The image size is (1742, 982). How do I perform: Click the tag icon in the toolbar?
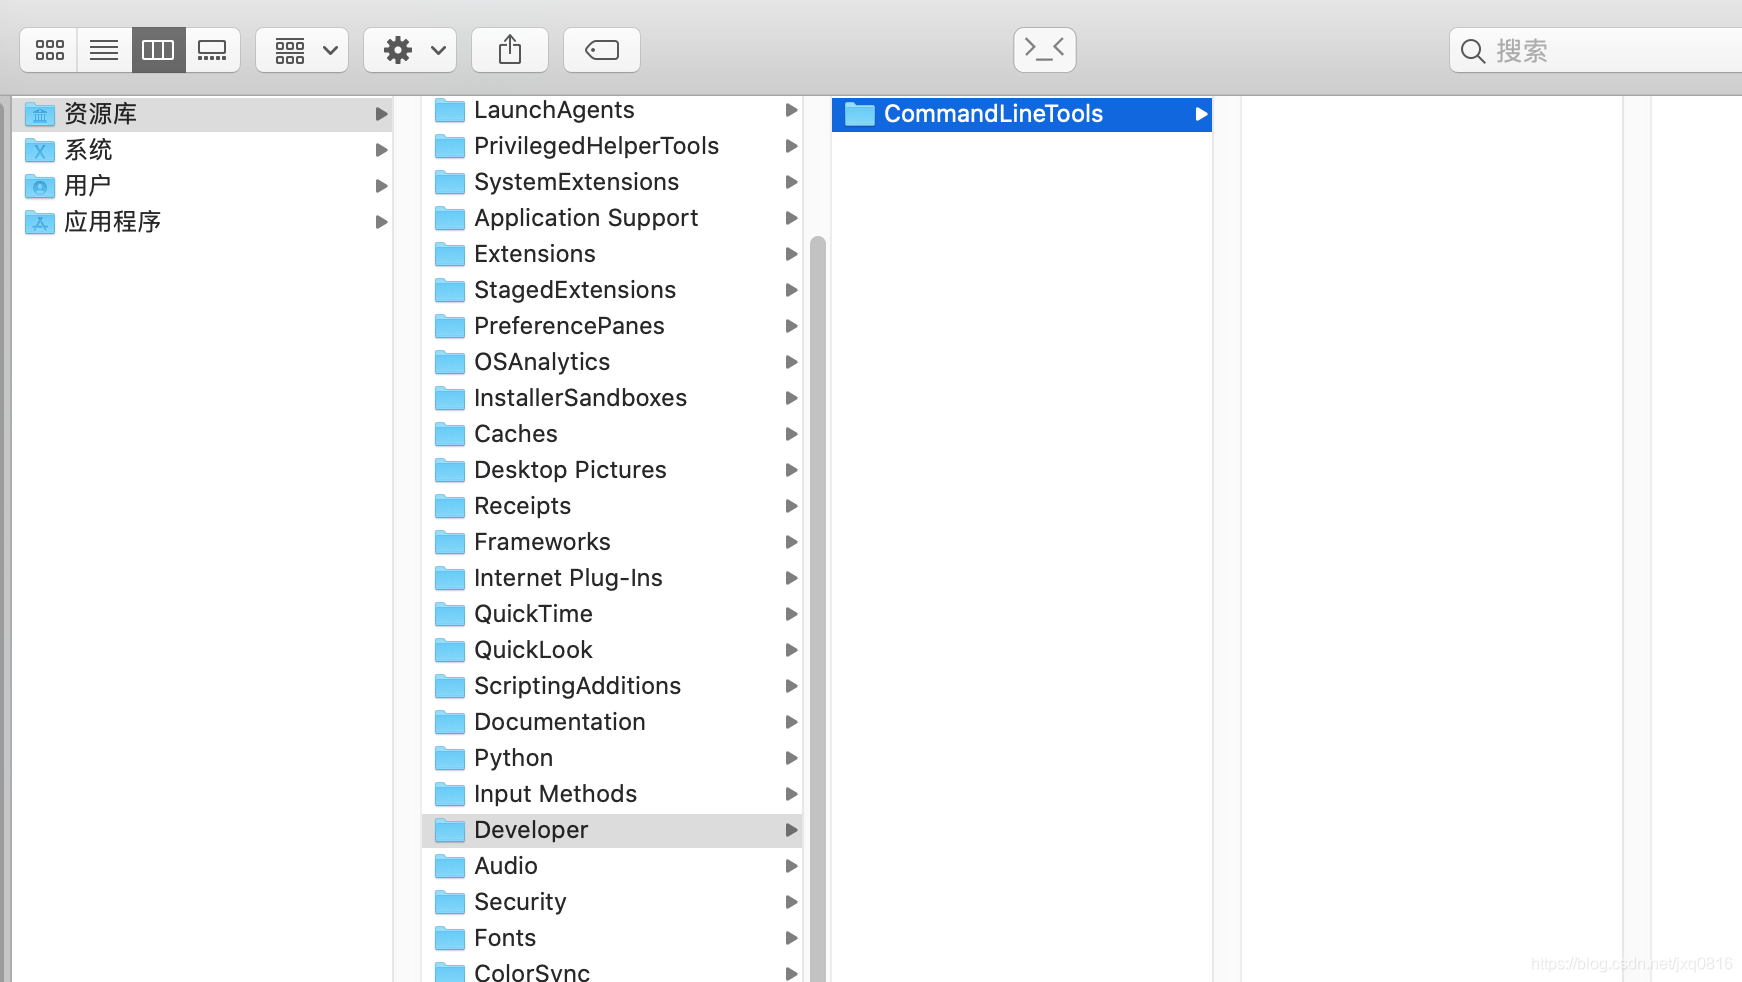pos(601,49)
